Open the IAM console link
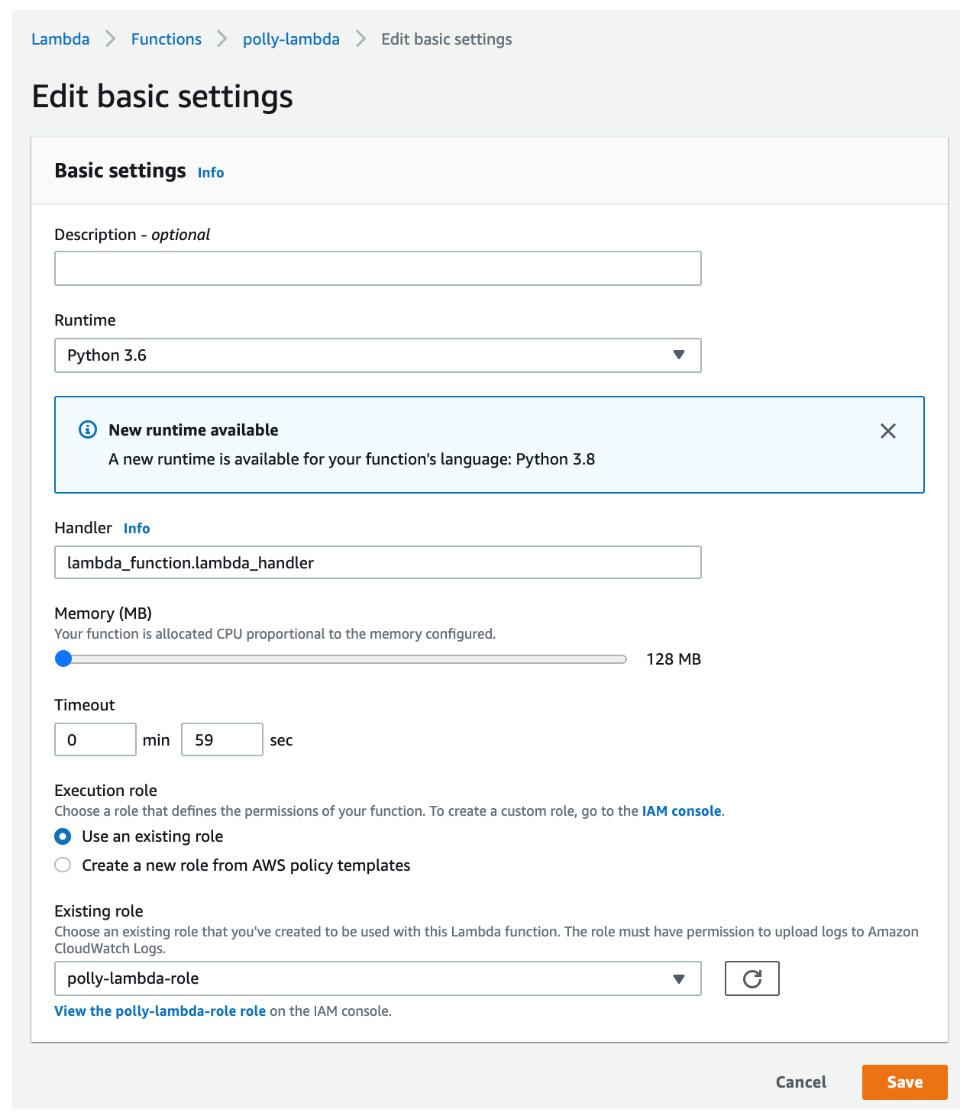 [x=681, y=811]
